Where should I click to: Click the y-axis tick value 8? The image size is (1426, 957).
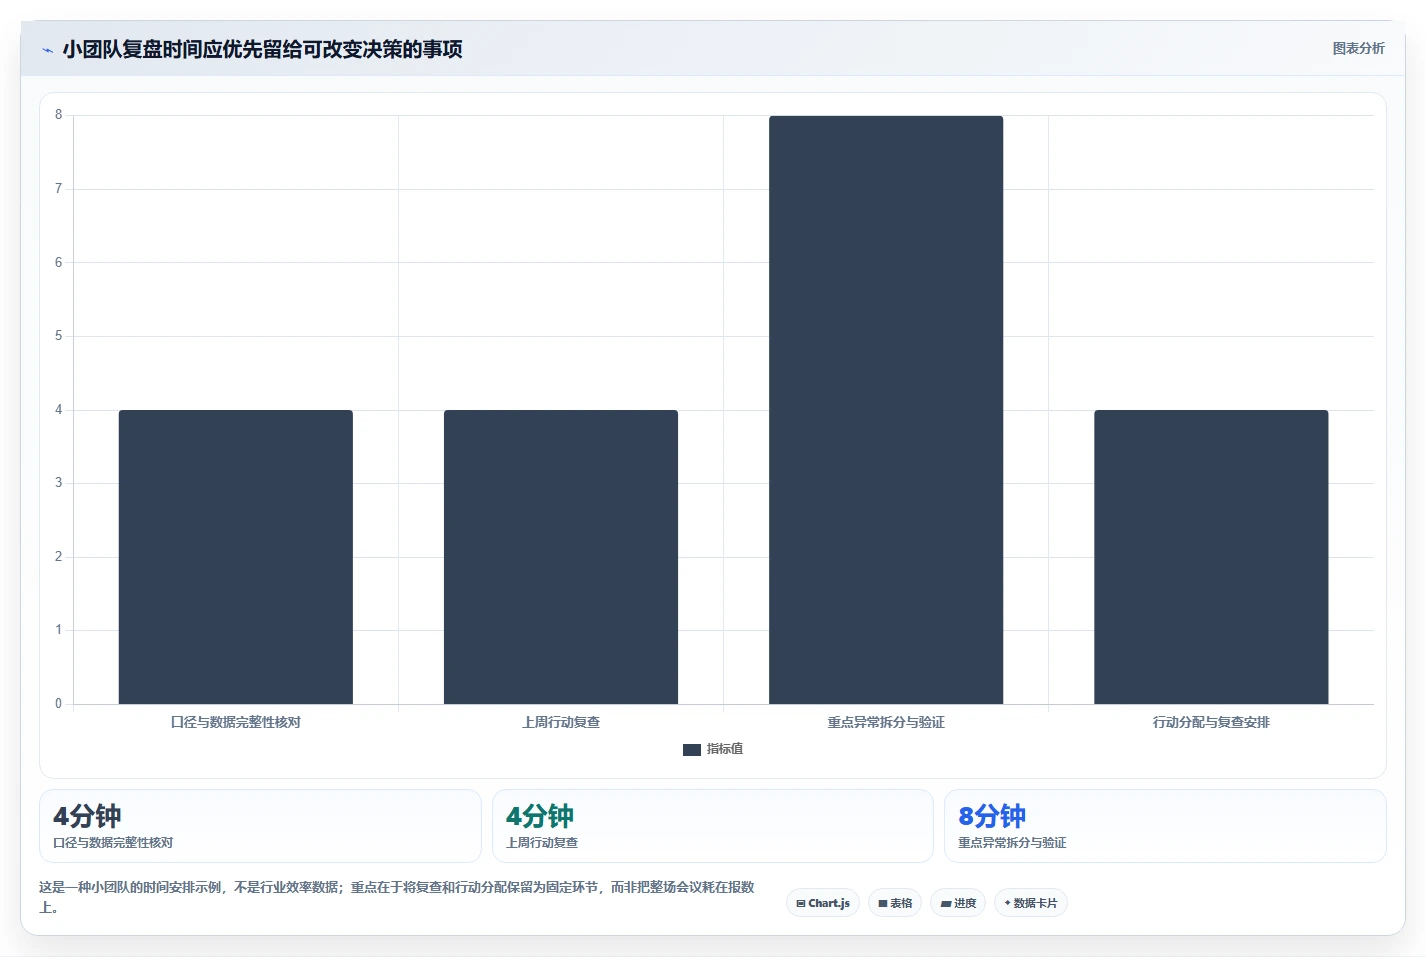(58, 115)
